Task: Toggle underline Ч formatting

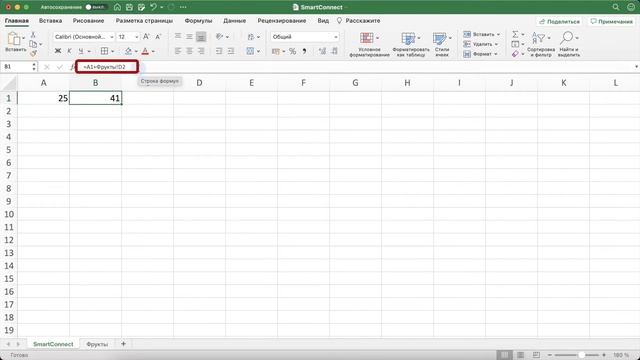Action: (80, 51)
